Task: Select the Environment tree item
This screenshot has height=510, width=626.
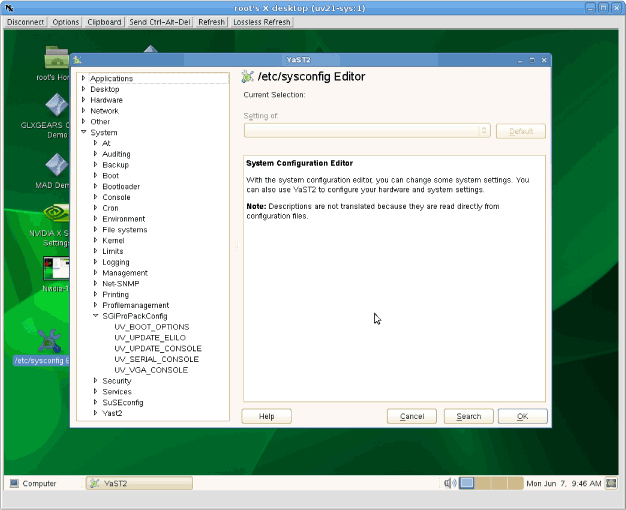Action: tap(123, 218)
